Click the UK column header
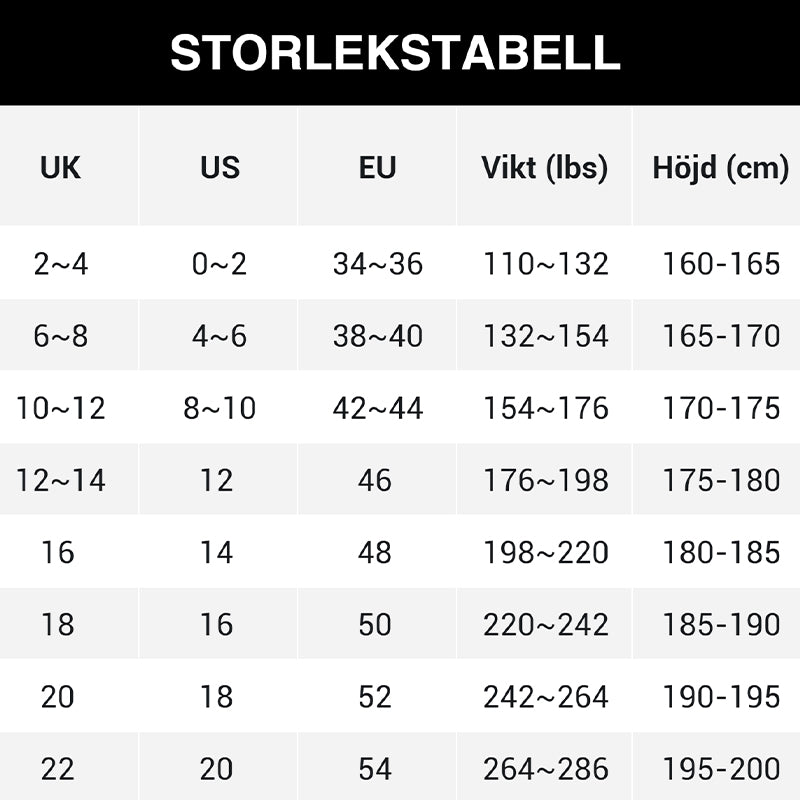Image resolution: width=800 pixels, height=800 pixels. click(x=60, y=168)
